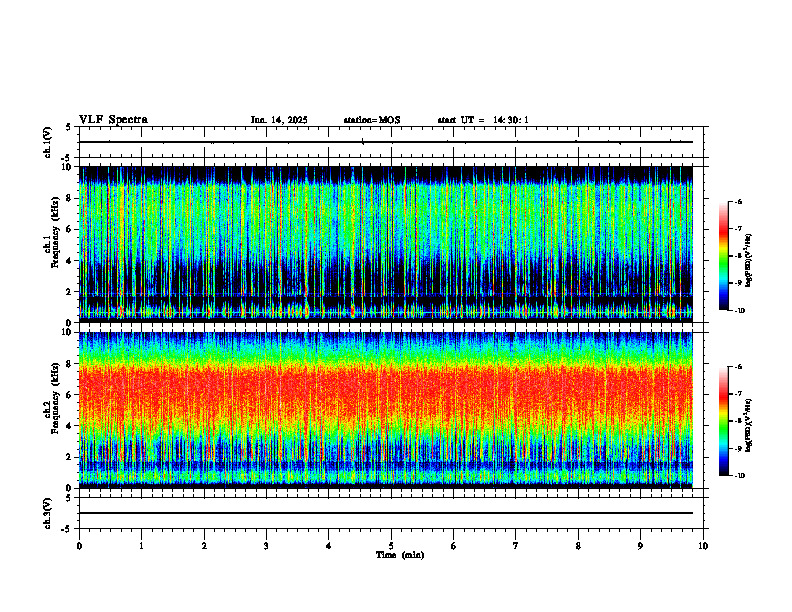Click the ch.2 color bar PSD unit label

click(749, 424)
